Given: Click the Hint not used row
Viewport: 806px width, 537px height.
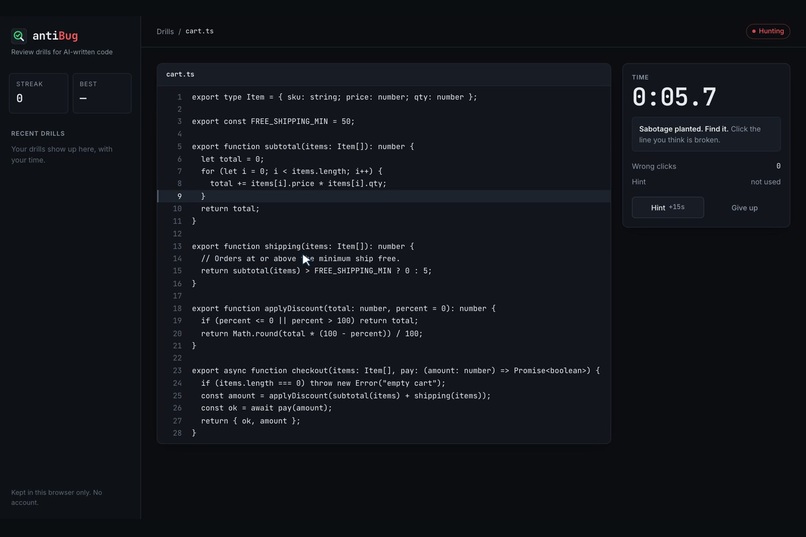Looking at the screenshot, I should [706, 182].
